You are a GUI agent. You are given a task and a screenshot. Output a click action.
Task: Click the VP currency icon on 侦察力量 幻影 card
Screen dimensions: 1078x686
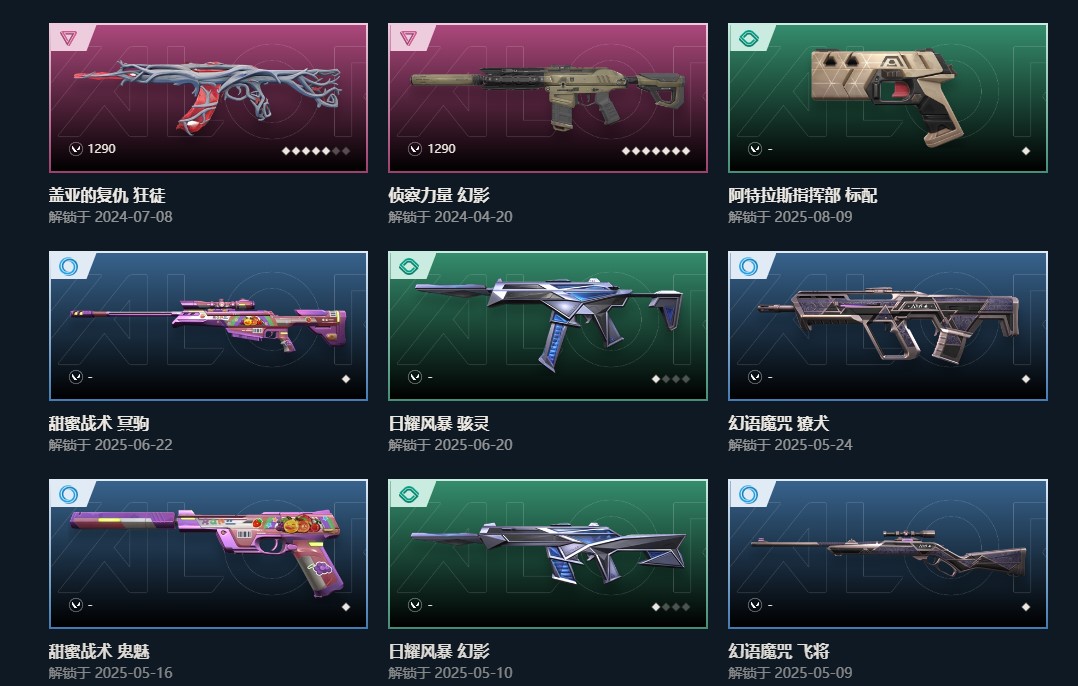(x=415, y=148)
